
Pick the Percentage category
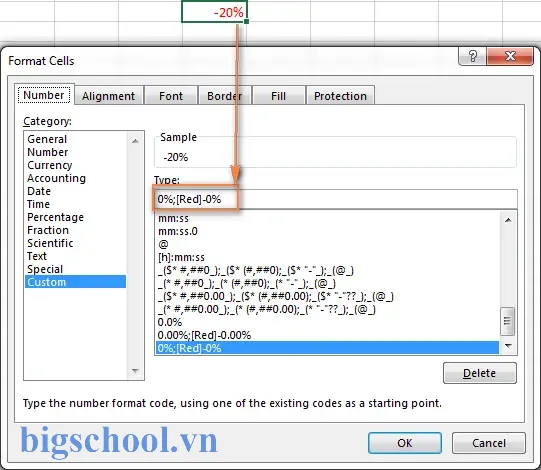click(75, 217)
